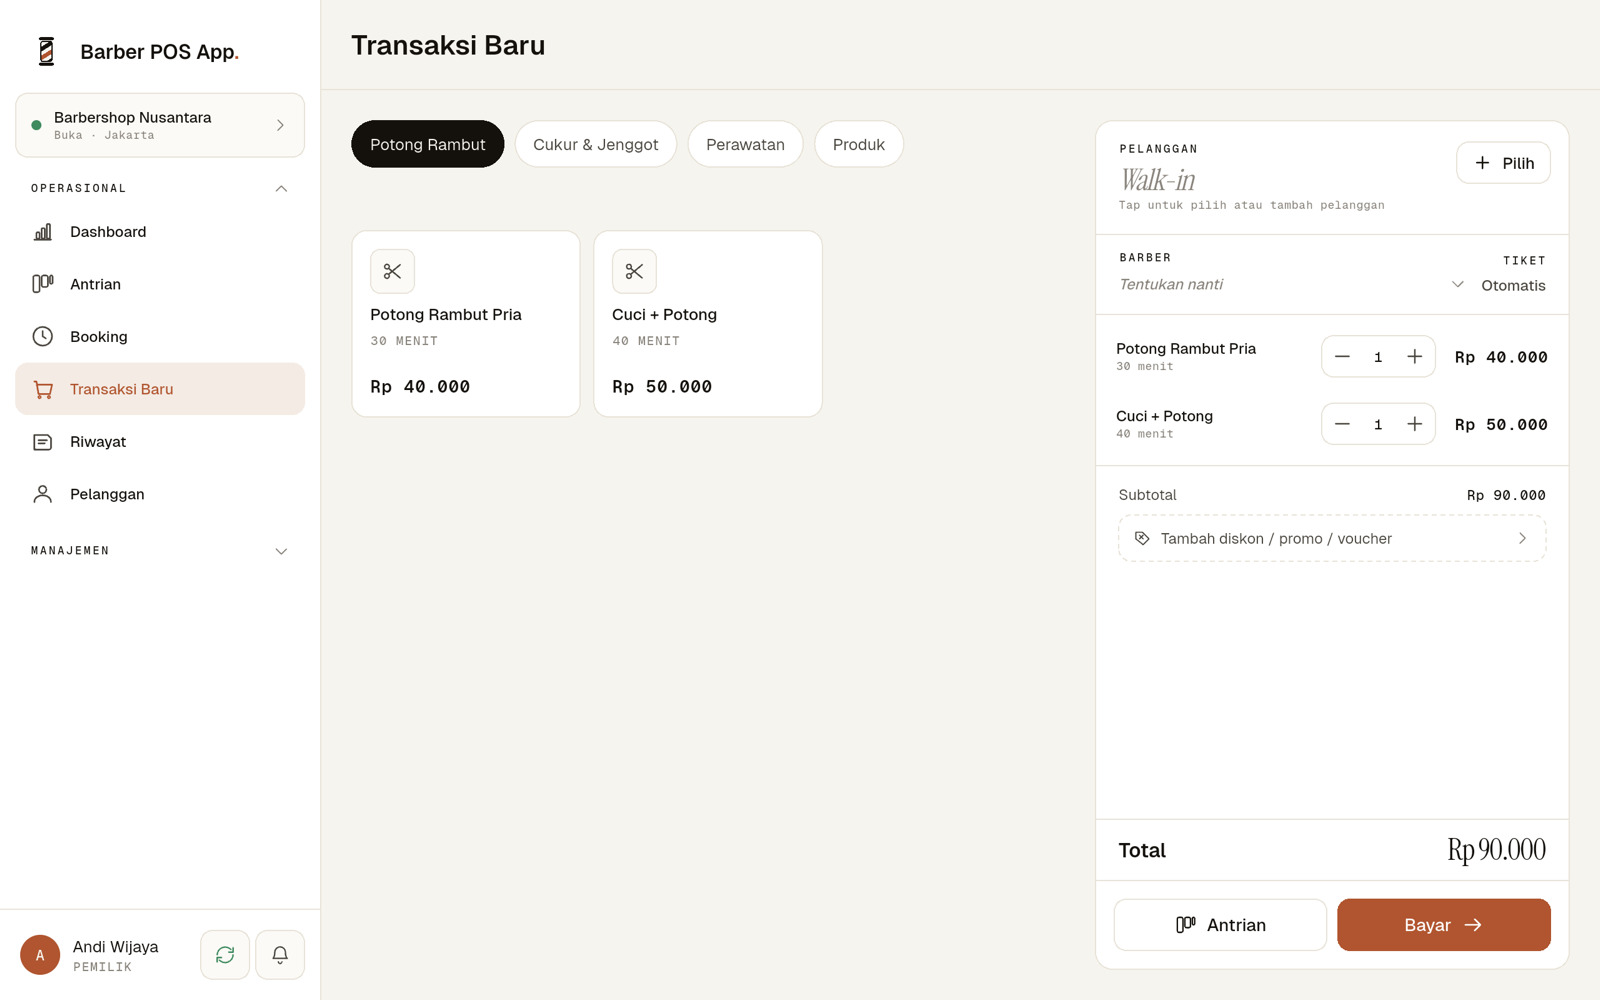This screenshot has height=1000, width=1600.
Task: Expand the Manajemen sidebar section
Action: [281, 551]
